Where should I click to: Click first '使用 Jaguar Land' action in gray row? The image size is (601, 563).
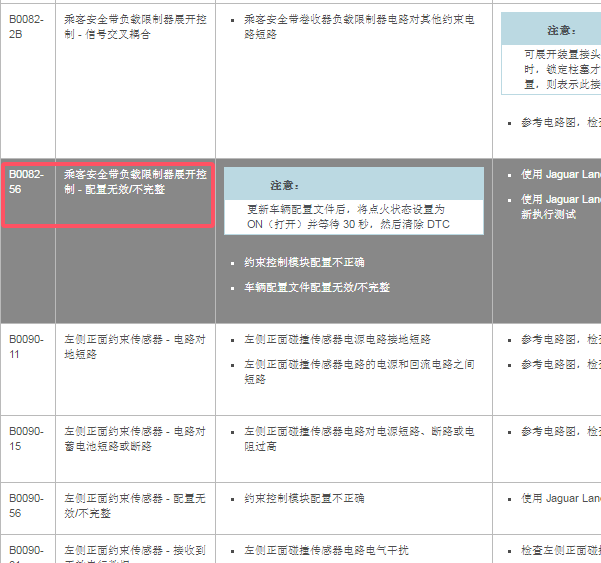[x=560, y=174]
